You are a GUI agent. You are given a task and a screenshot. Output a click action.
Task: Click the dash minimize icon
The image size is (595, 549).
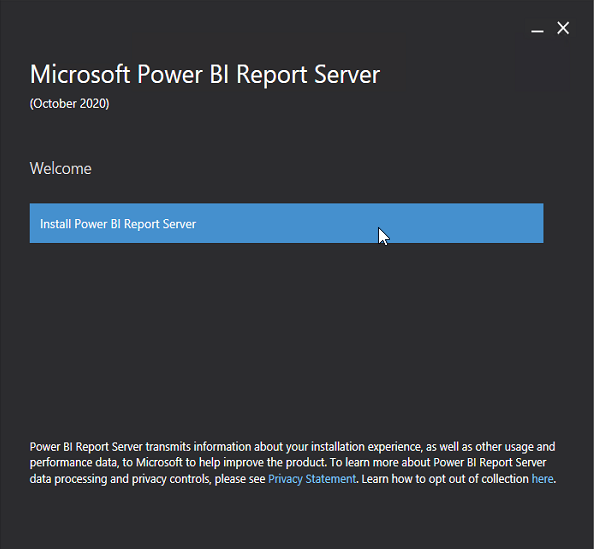coord(537,31)
